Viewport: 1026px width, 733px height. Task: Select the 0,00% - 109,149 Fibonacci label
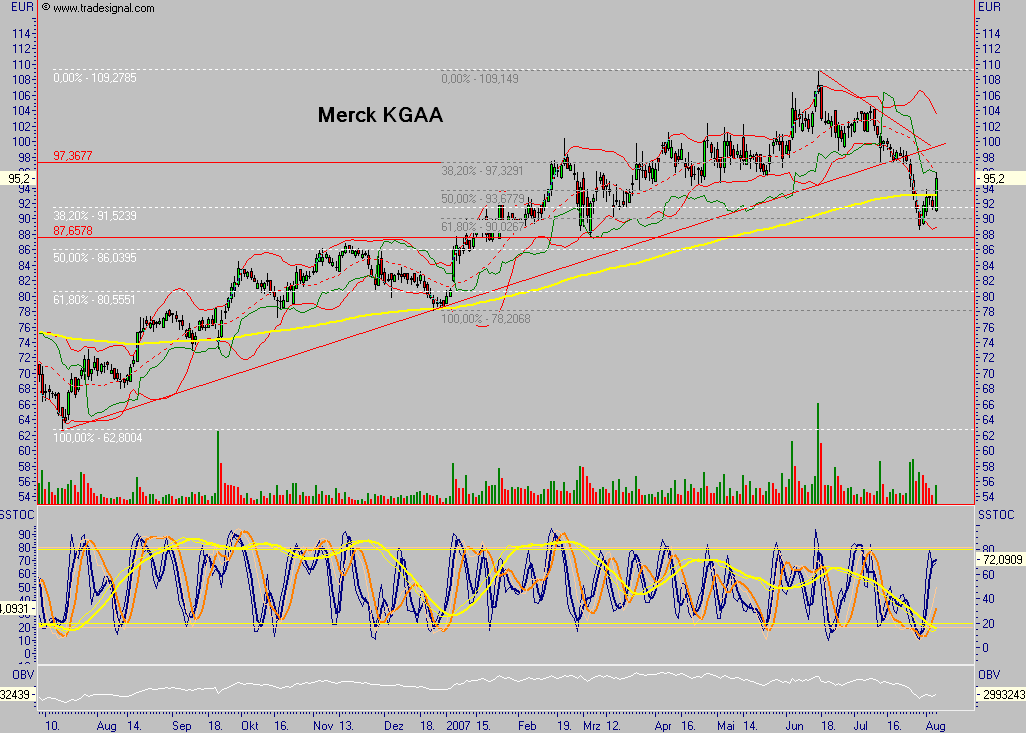click(480, 79)
